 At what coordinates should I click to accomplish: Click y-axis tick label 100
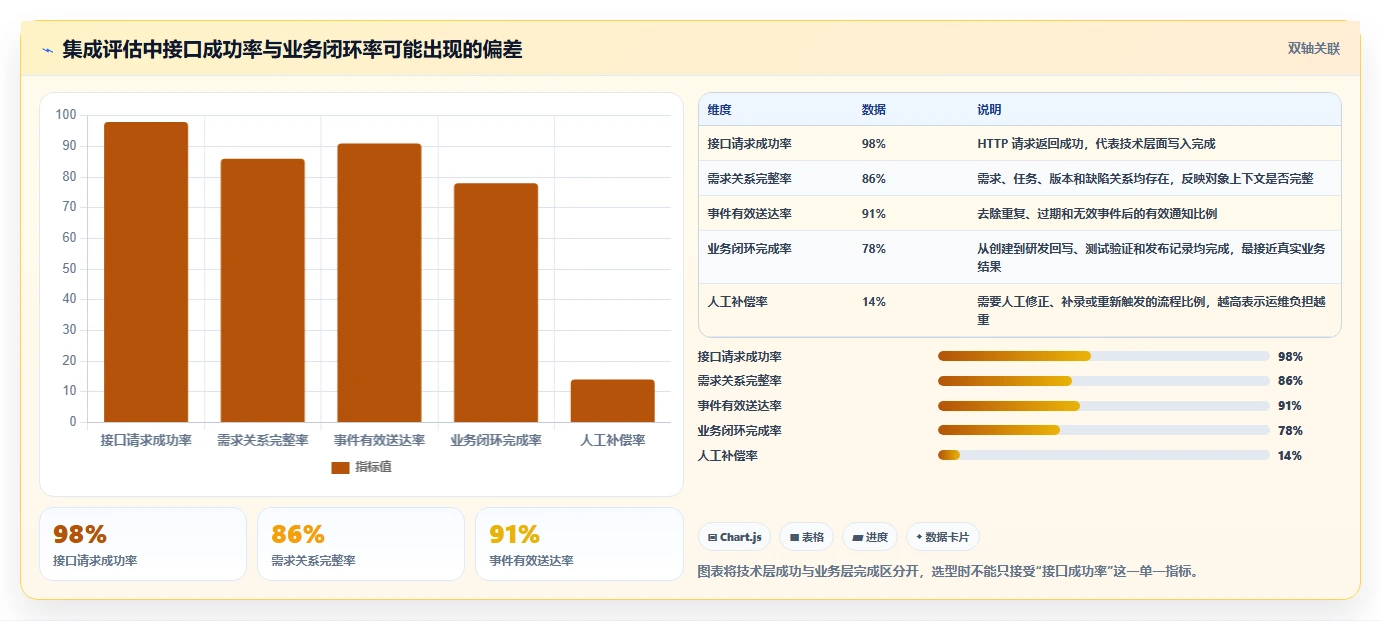[x=66, y=115]
